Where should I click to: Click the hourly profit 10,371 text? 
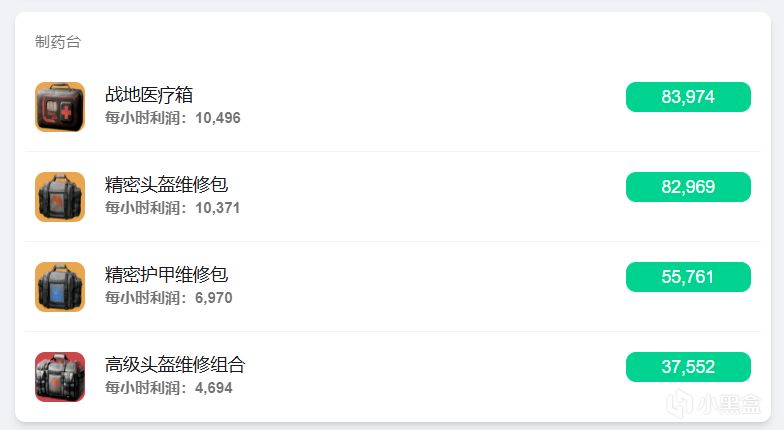pos(218,208)
